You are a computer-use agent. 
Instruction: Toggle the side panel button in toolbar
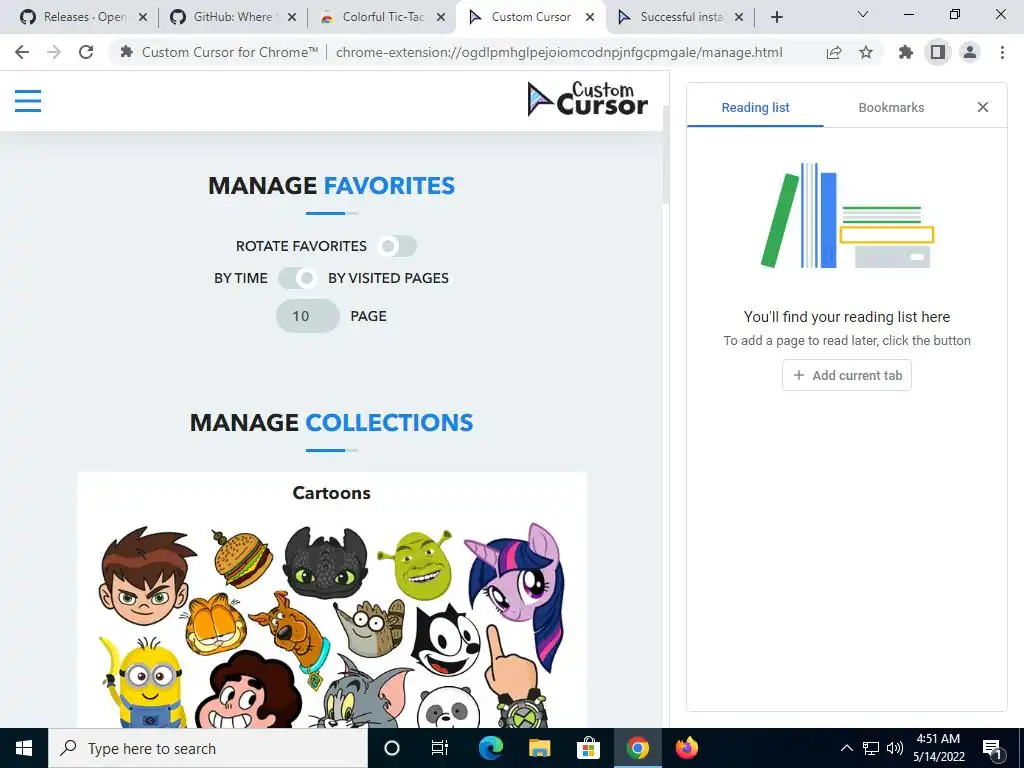point(938,52)
